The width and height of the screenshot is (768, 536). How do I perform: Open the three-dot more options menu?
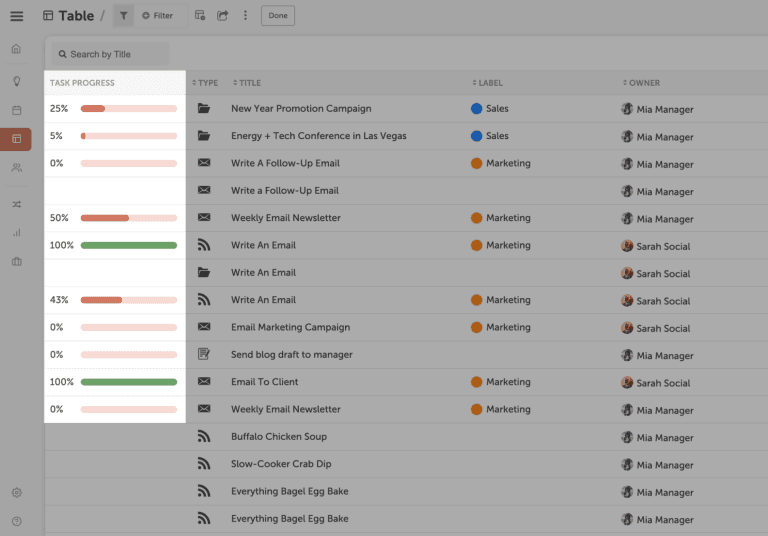pos(245,16)
